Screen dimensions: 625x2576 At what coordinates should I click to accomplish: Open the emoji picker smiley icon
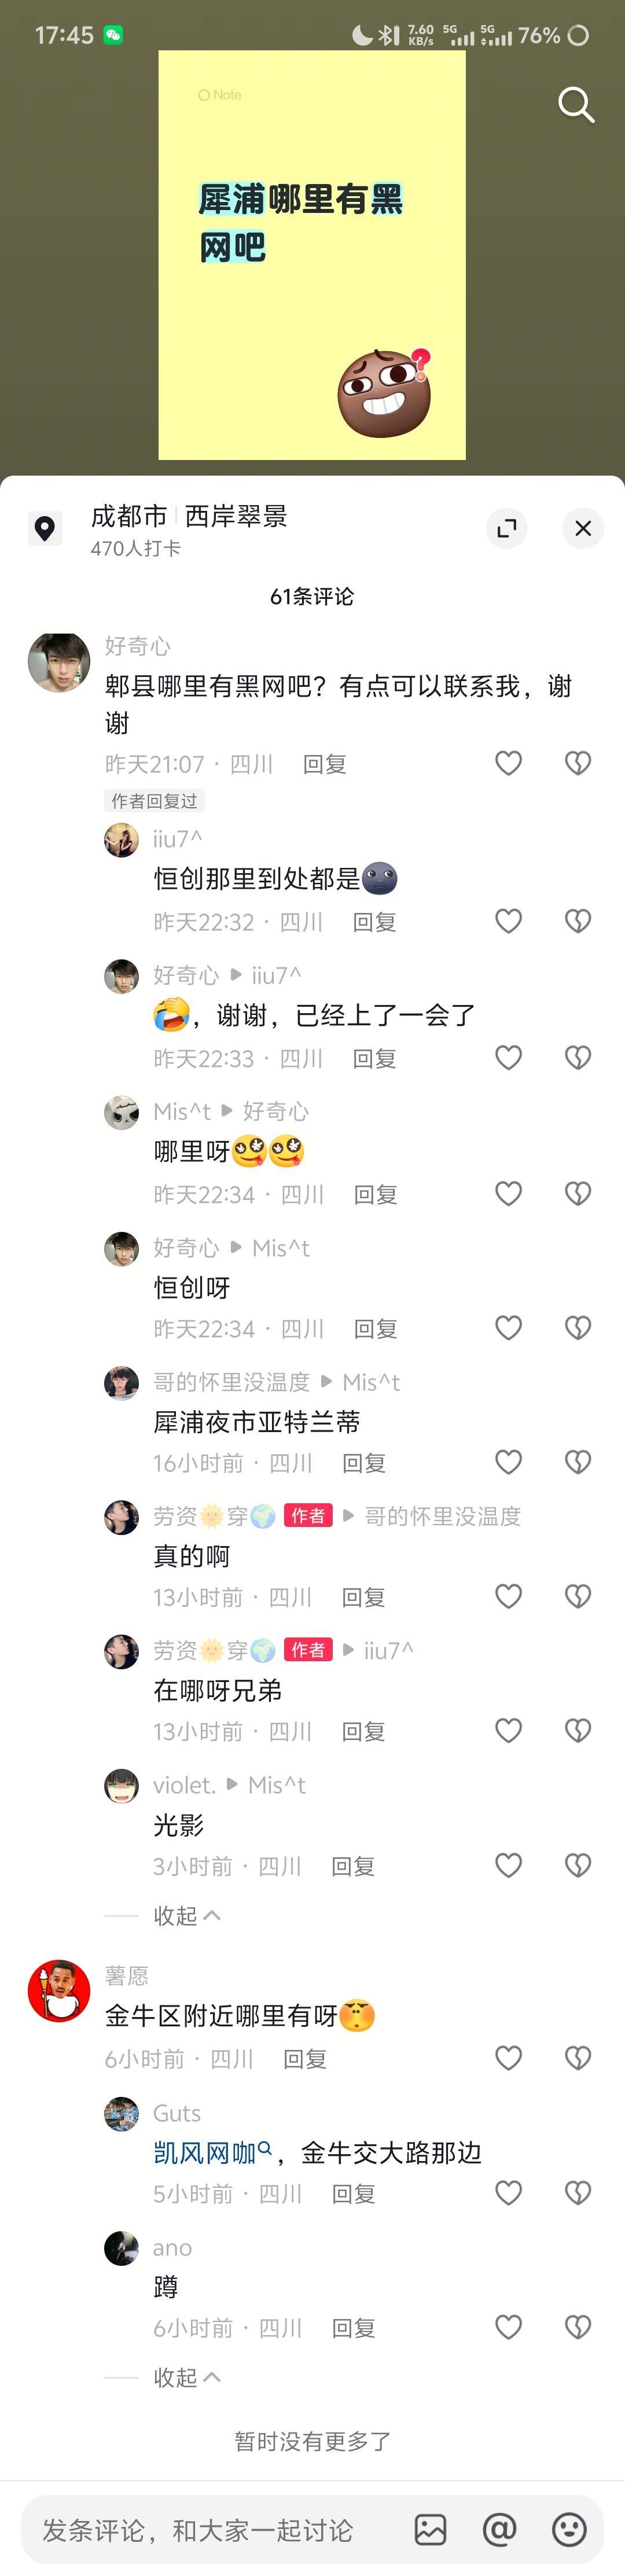click(569, 2530)
